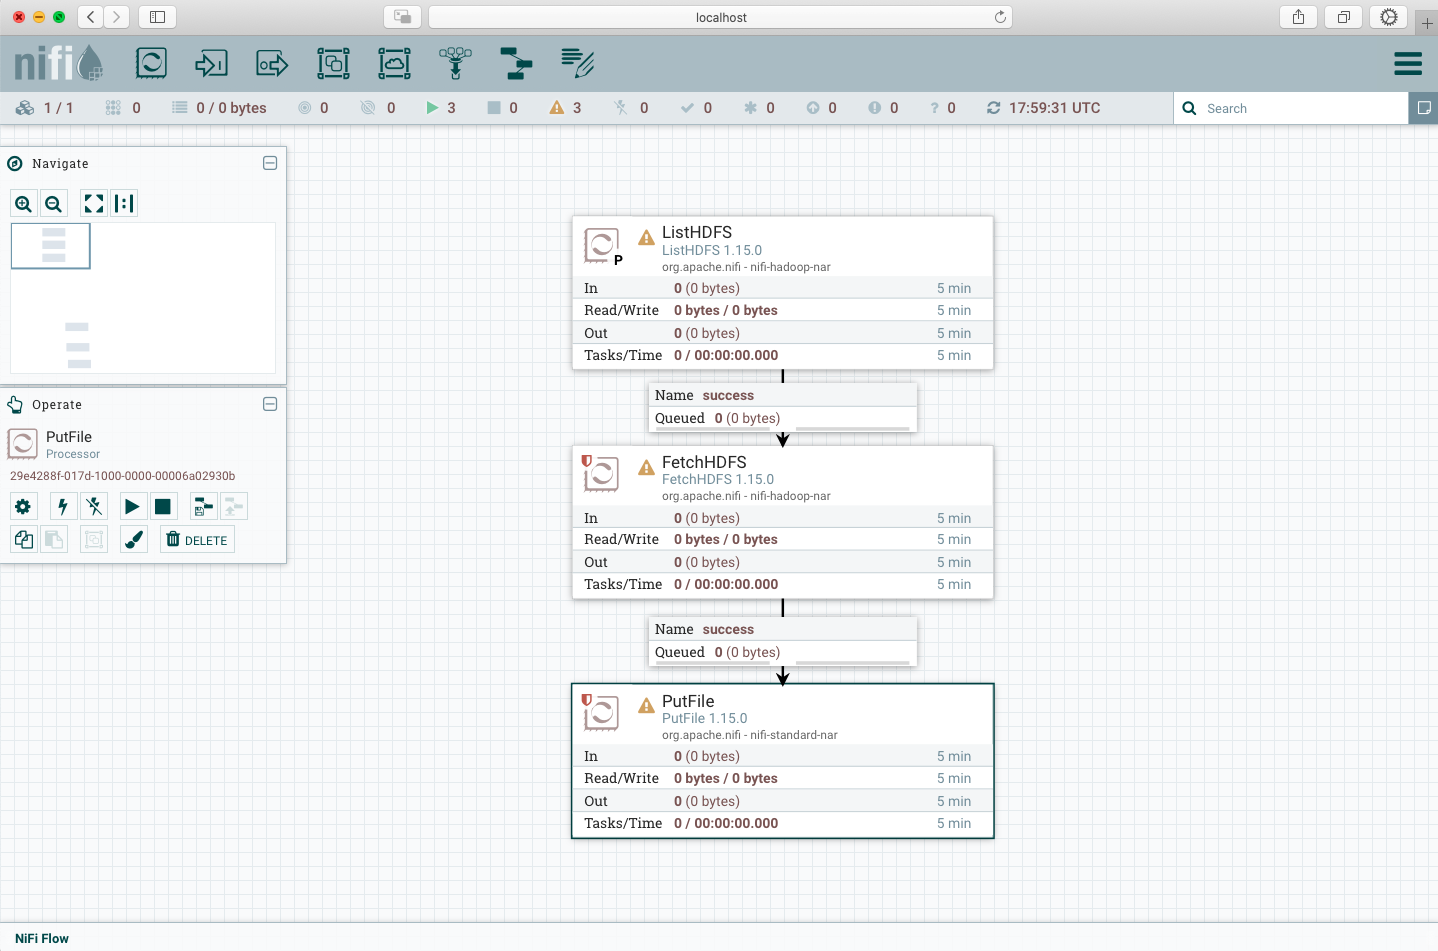The height and width of the screenshot is (951, 1438).
Task: Zoom out on the canvas
Action: pos(54,204)
